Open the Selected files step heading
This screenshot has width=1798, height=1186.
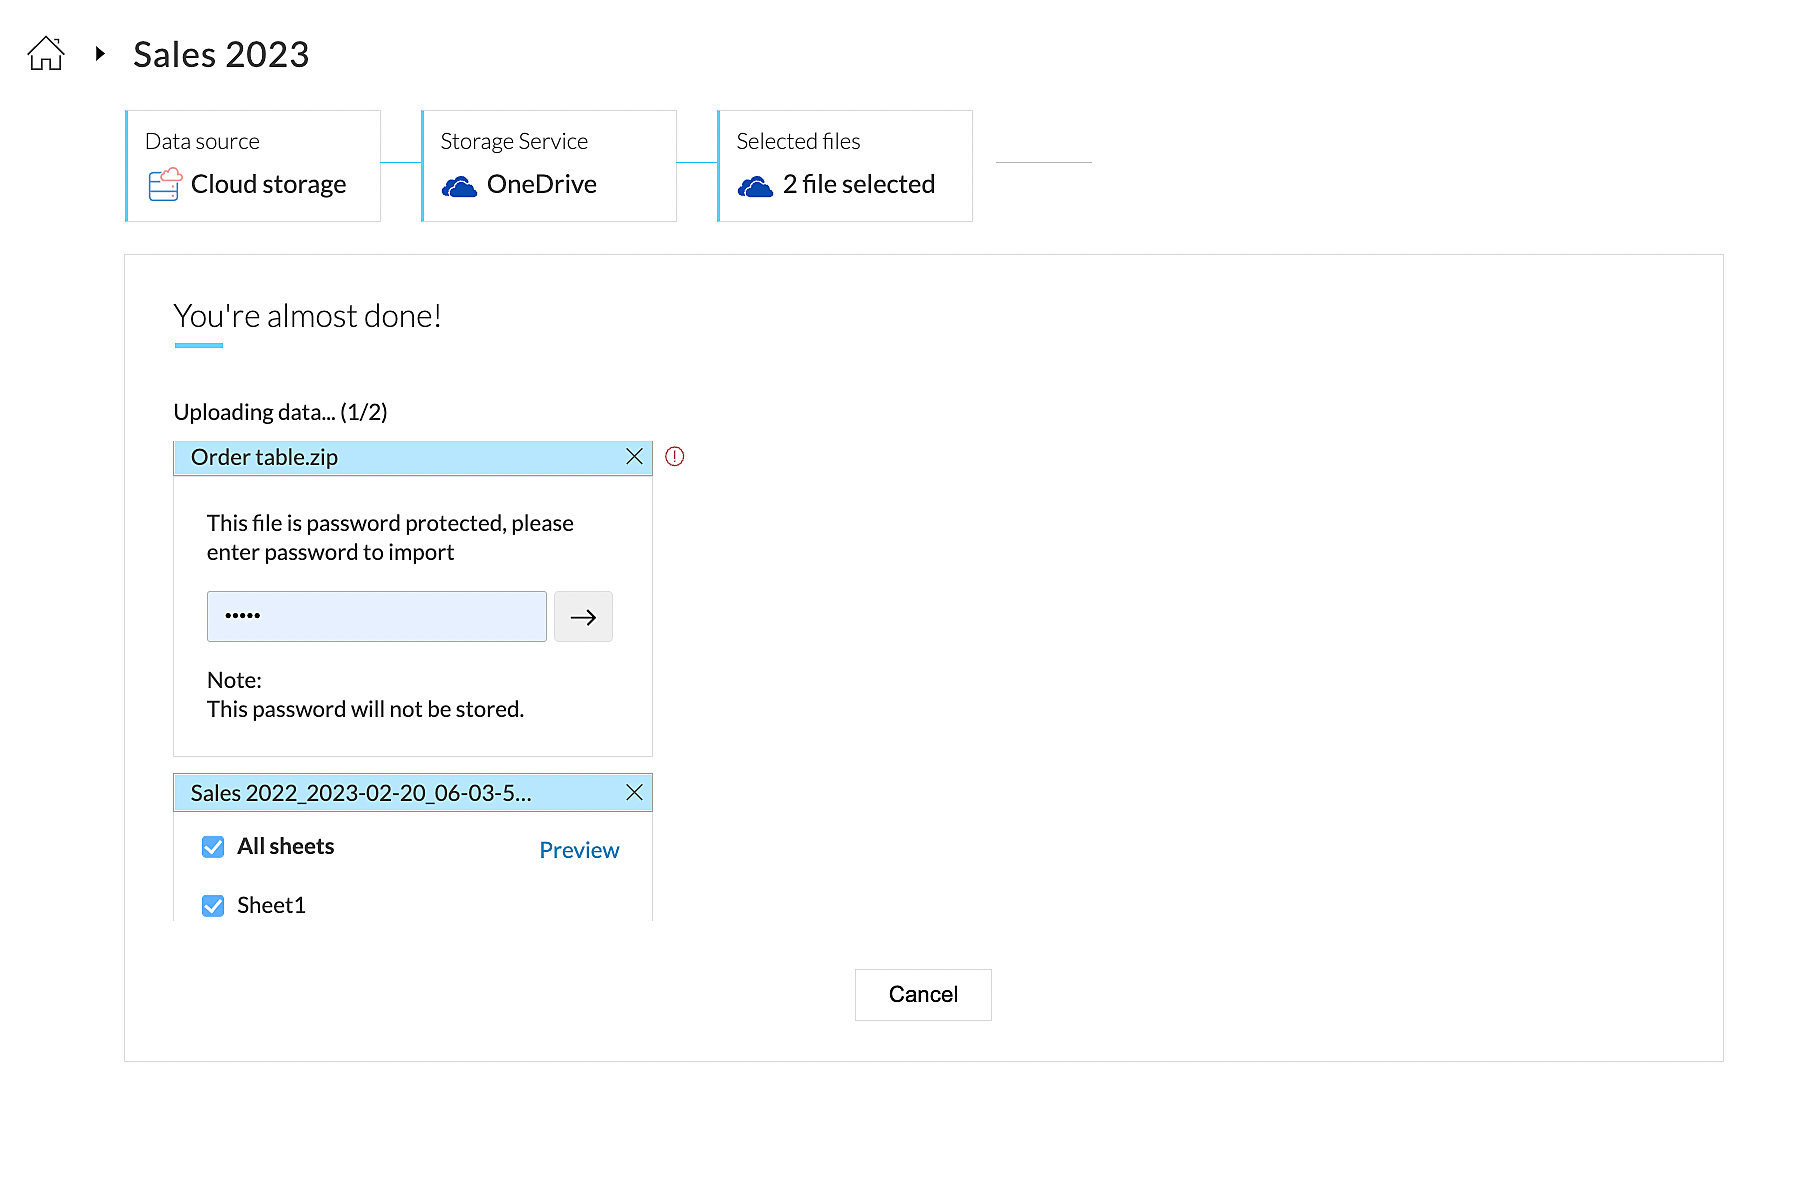798,142
